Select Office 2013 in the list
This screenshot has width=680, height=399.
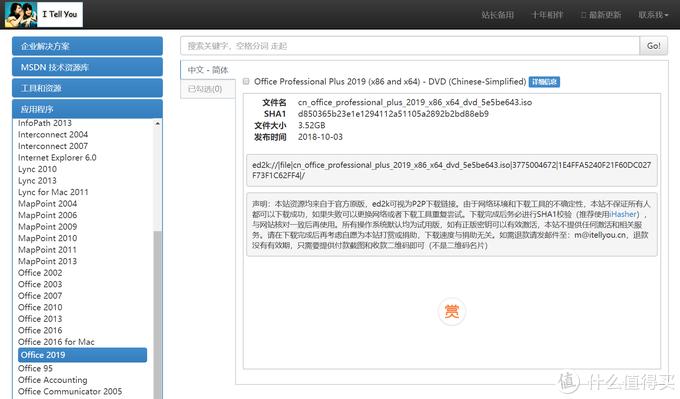click(x=40, y=319)
